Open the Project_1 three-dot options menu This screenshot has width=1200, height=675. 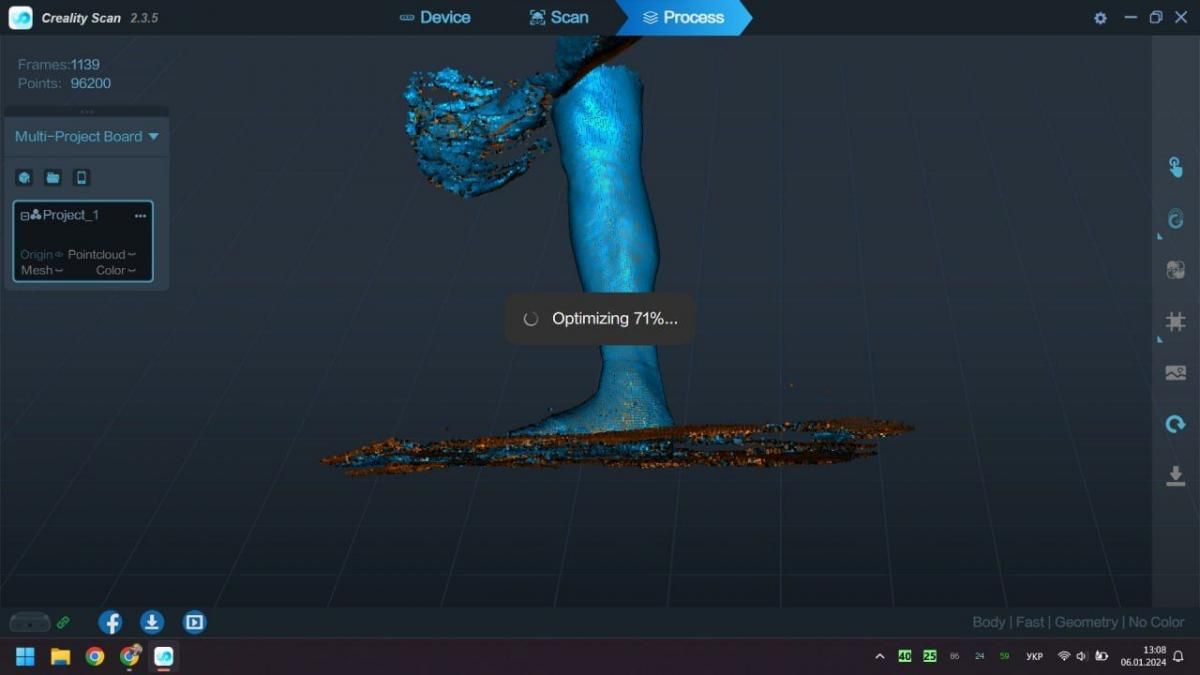coord(140,216)
